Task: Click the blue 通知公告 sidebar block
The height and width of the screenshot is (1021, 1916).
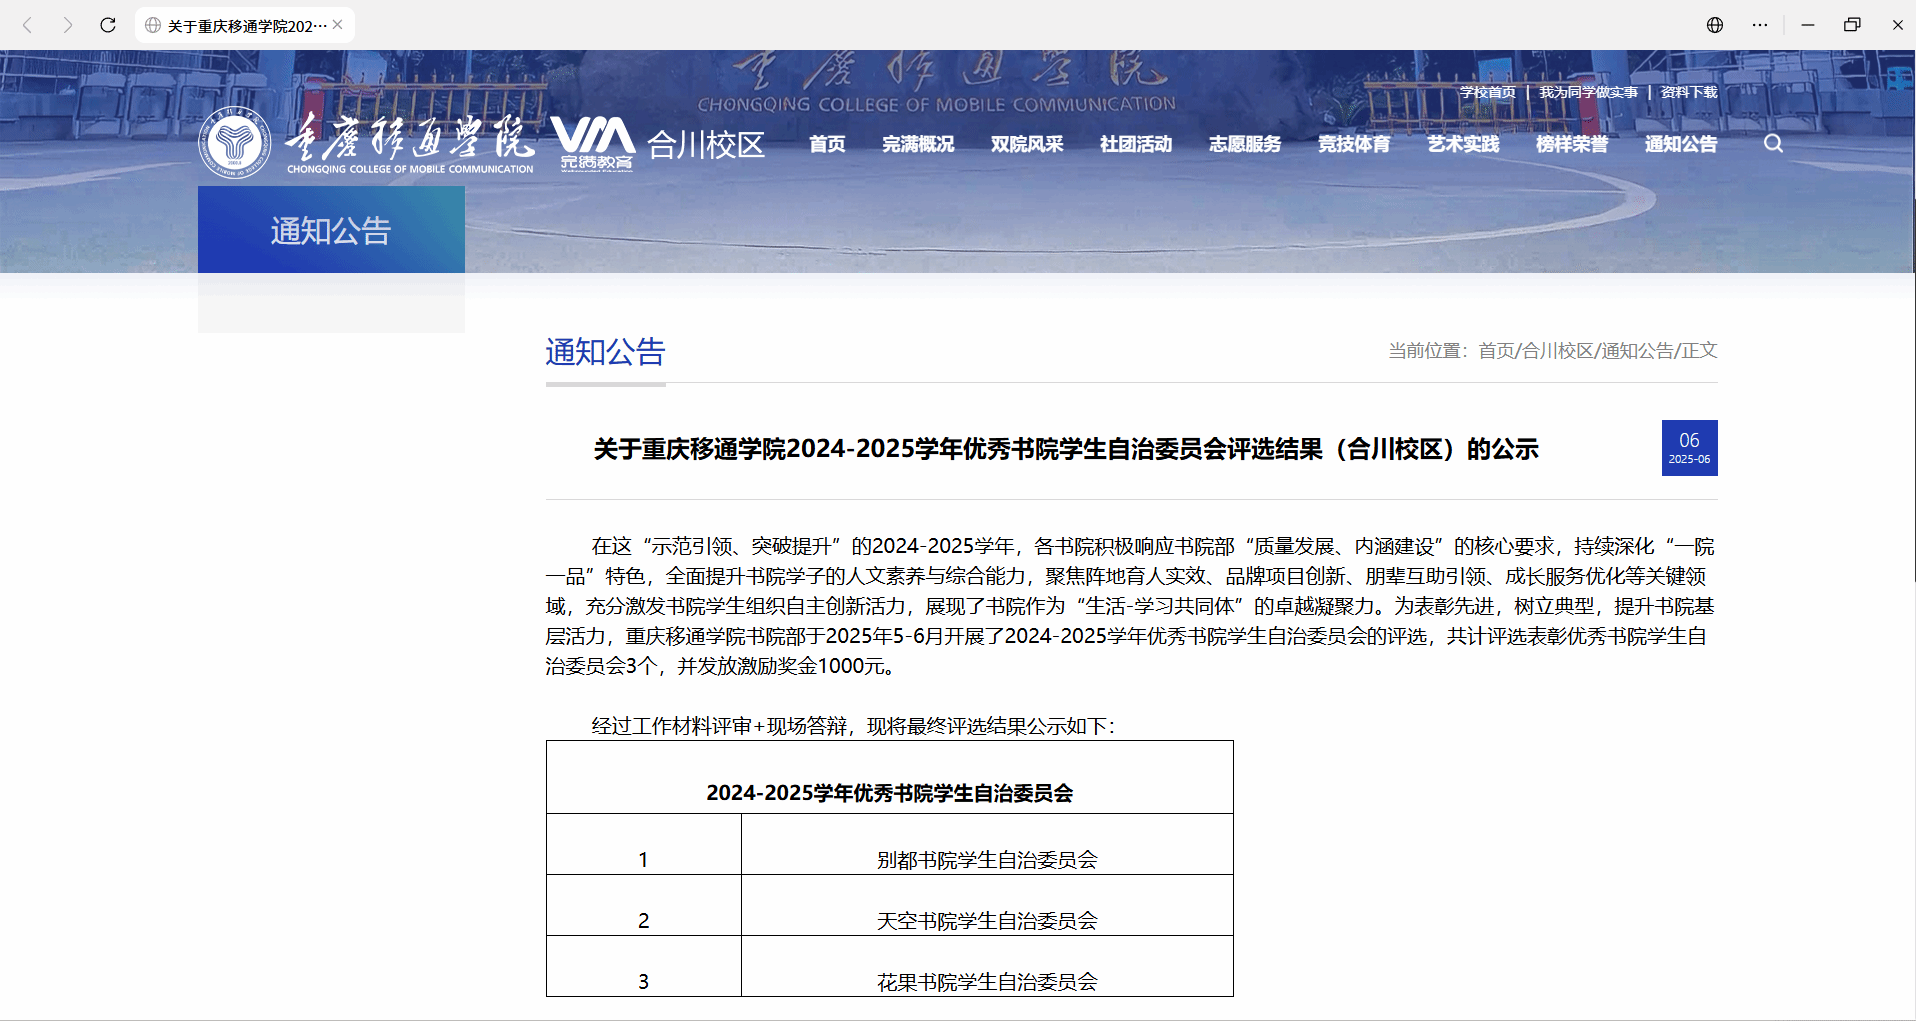Action: pyautogui.click(x=331, y=230)
